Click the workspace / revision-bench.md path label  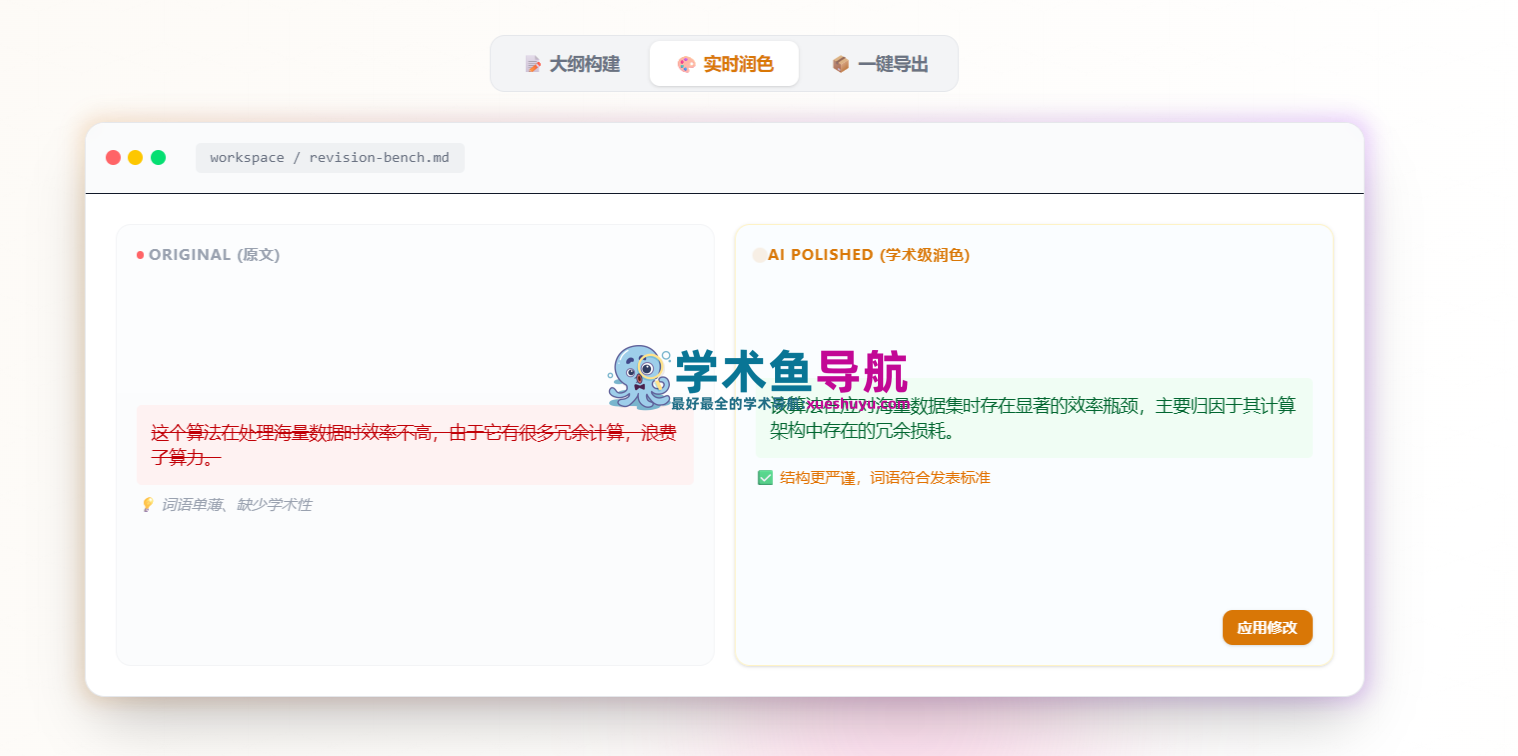pos(330,158)
